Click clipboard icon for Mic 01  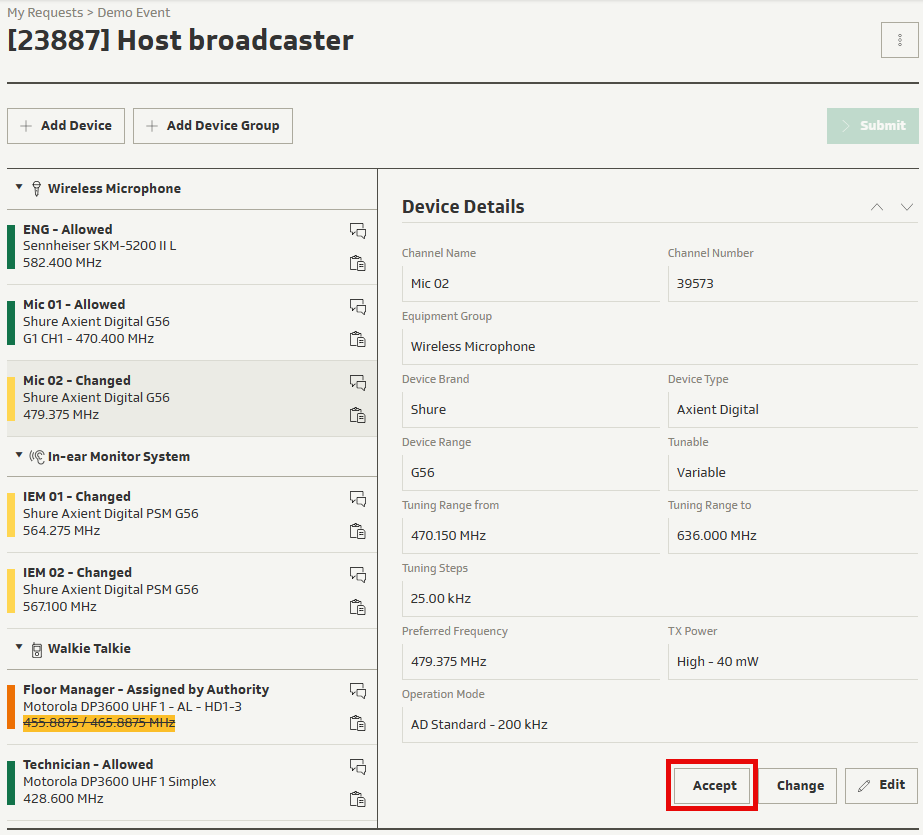tap(357, 339)
